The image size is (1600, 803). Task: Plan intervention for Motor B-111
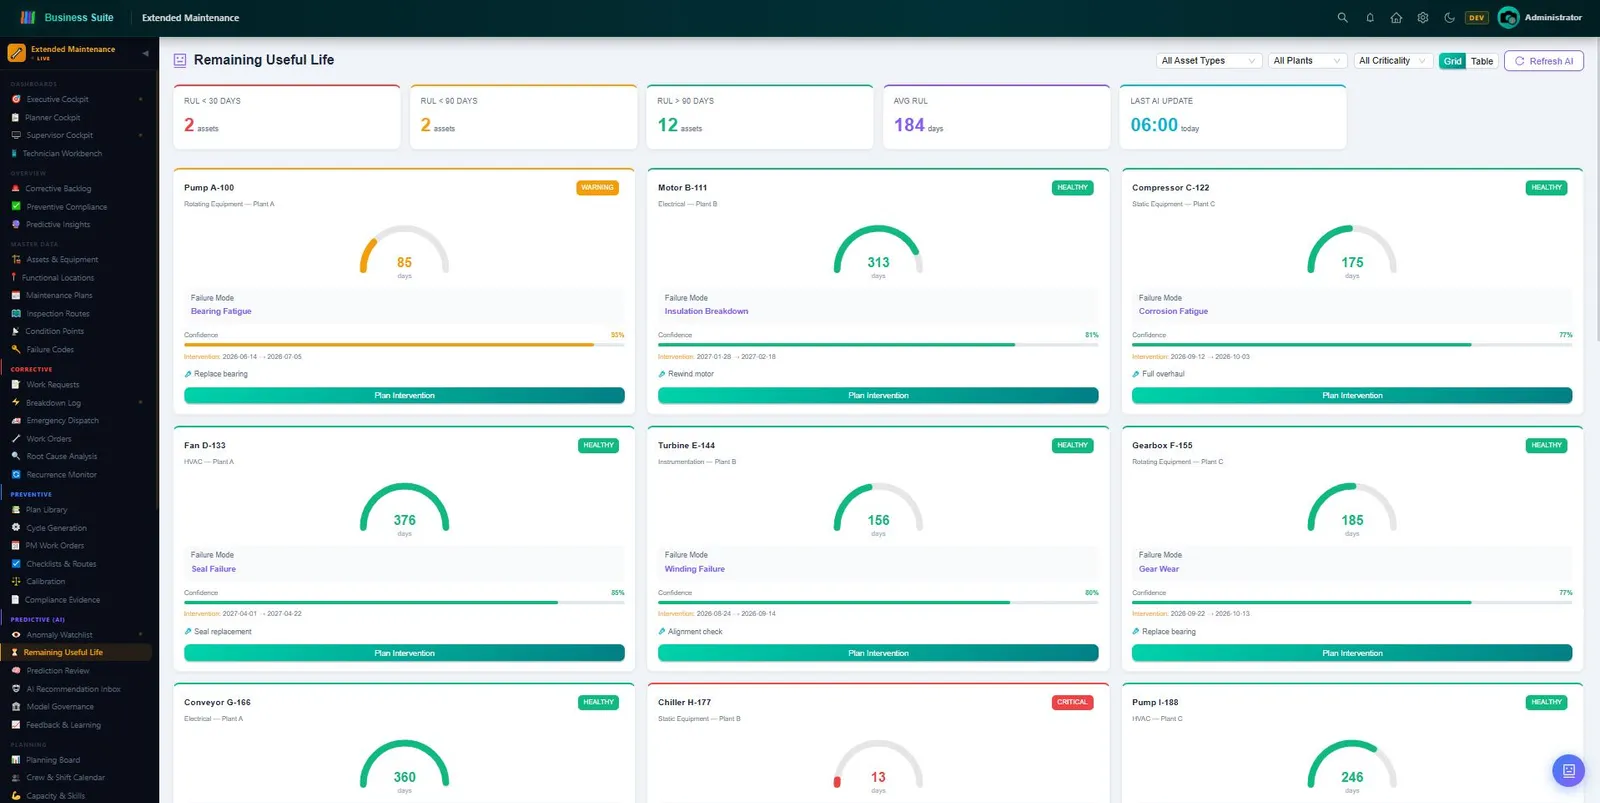[x=878, y=396]
